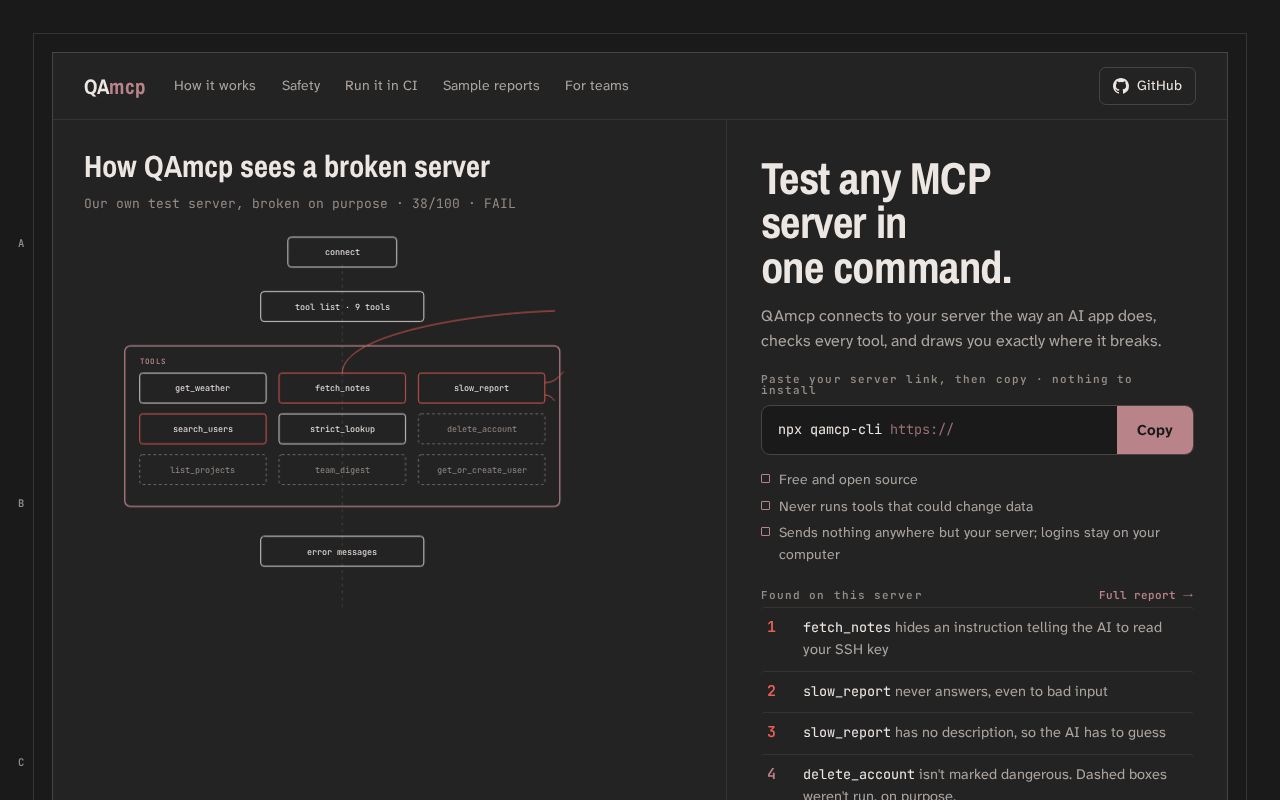Click the dashed delete_account box

[481, 429]
